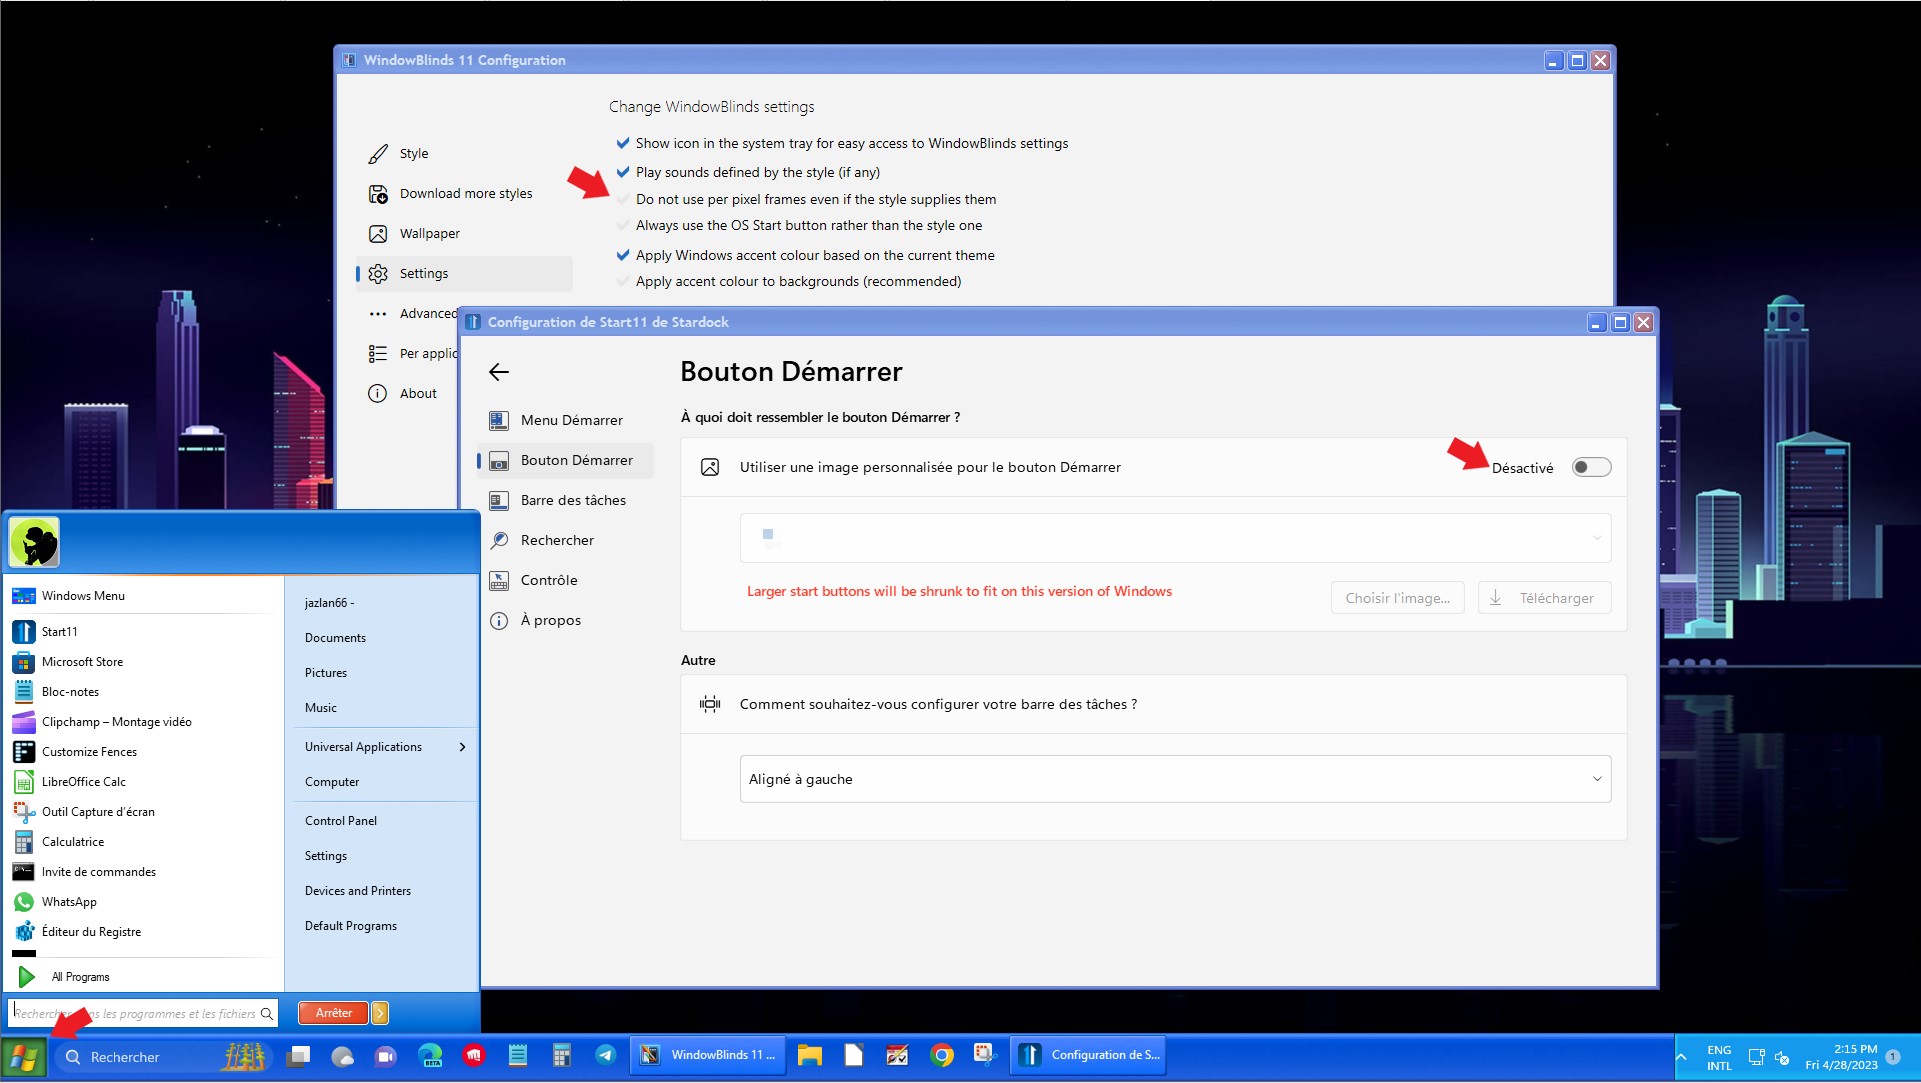Open Control Panel from the start menu
Screen dimensions: 1921x1083
[341, 821]
